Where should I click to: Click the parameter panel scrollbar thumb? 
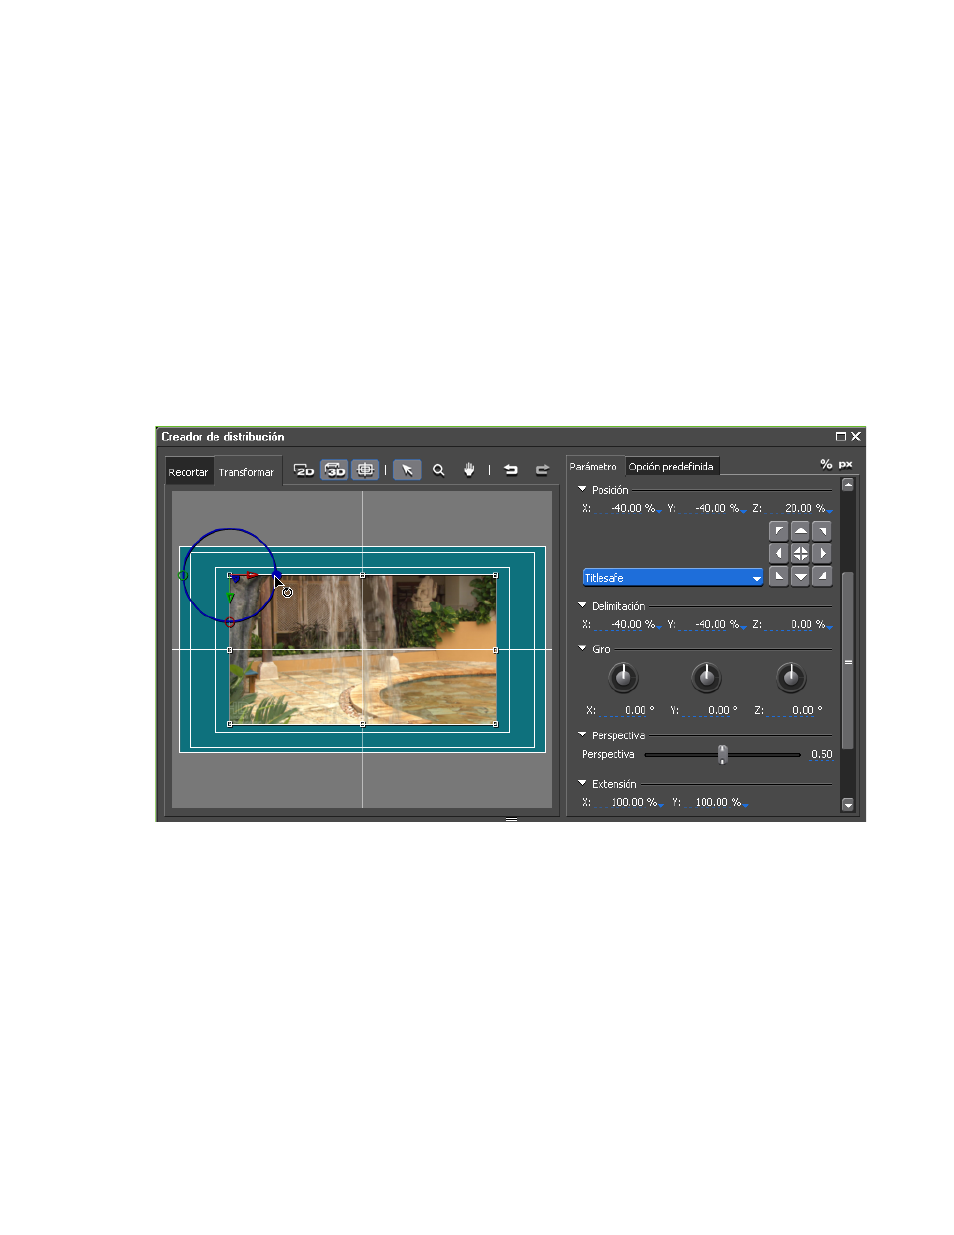coord(848,661)
